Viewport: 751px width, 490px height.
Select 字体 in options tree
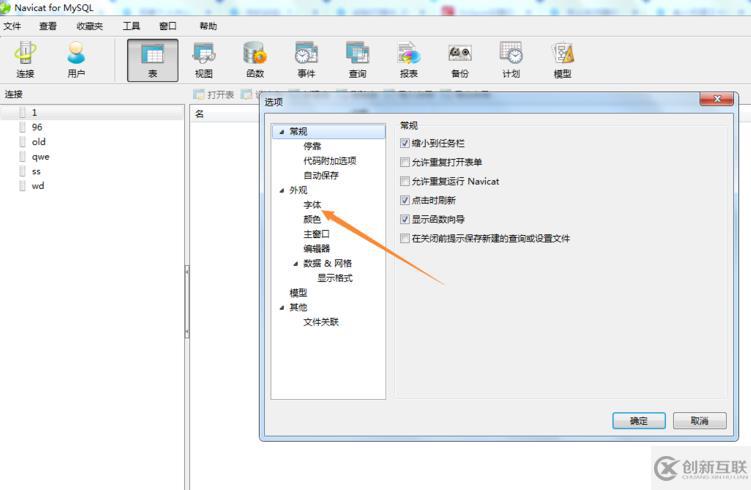pos(312,205)
